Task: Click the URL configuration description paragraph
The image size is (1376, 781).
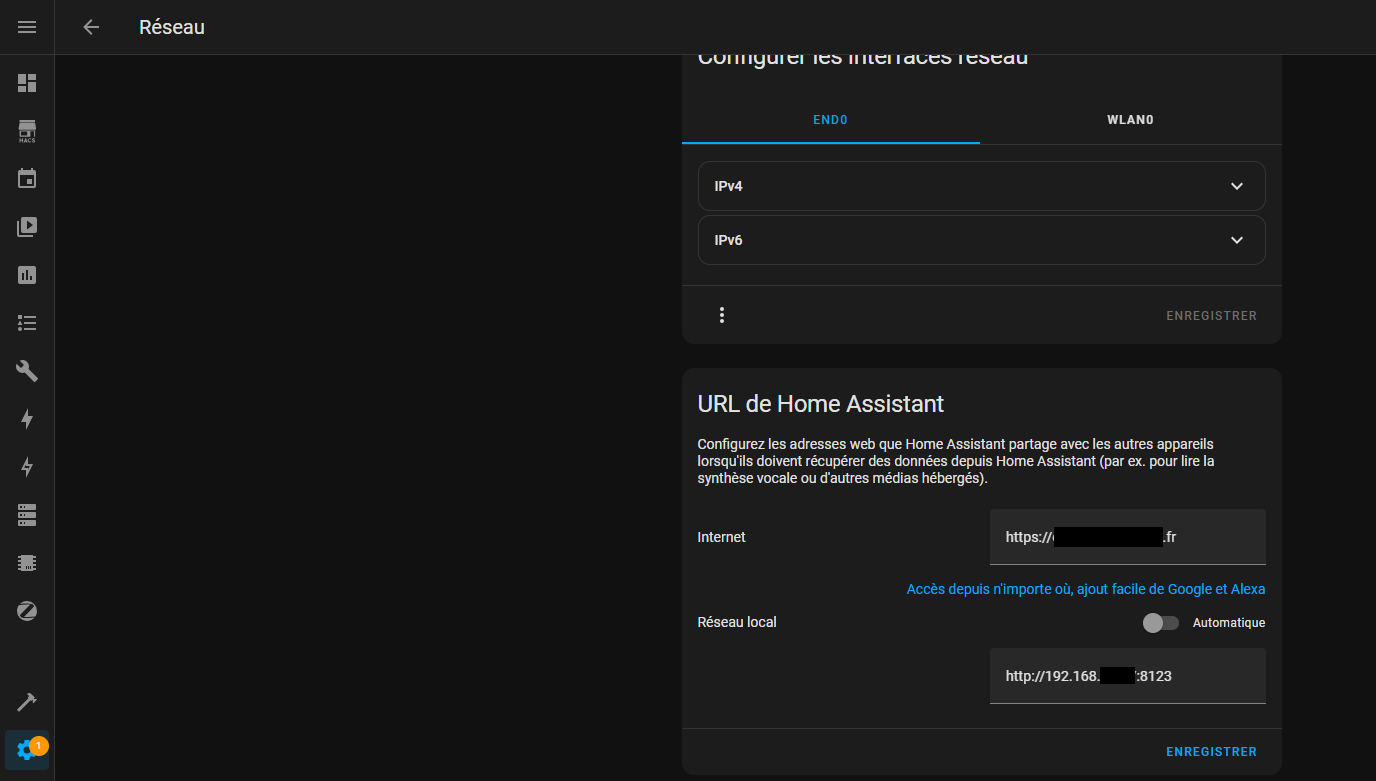Action: pos(956,461)
